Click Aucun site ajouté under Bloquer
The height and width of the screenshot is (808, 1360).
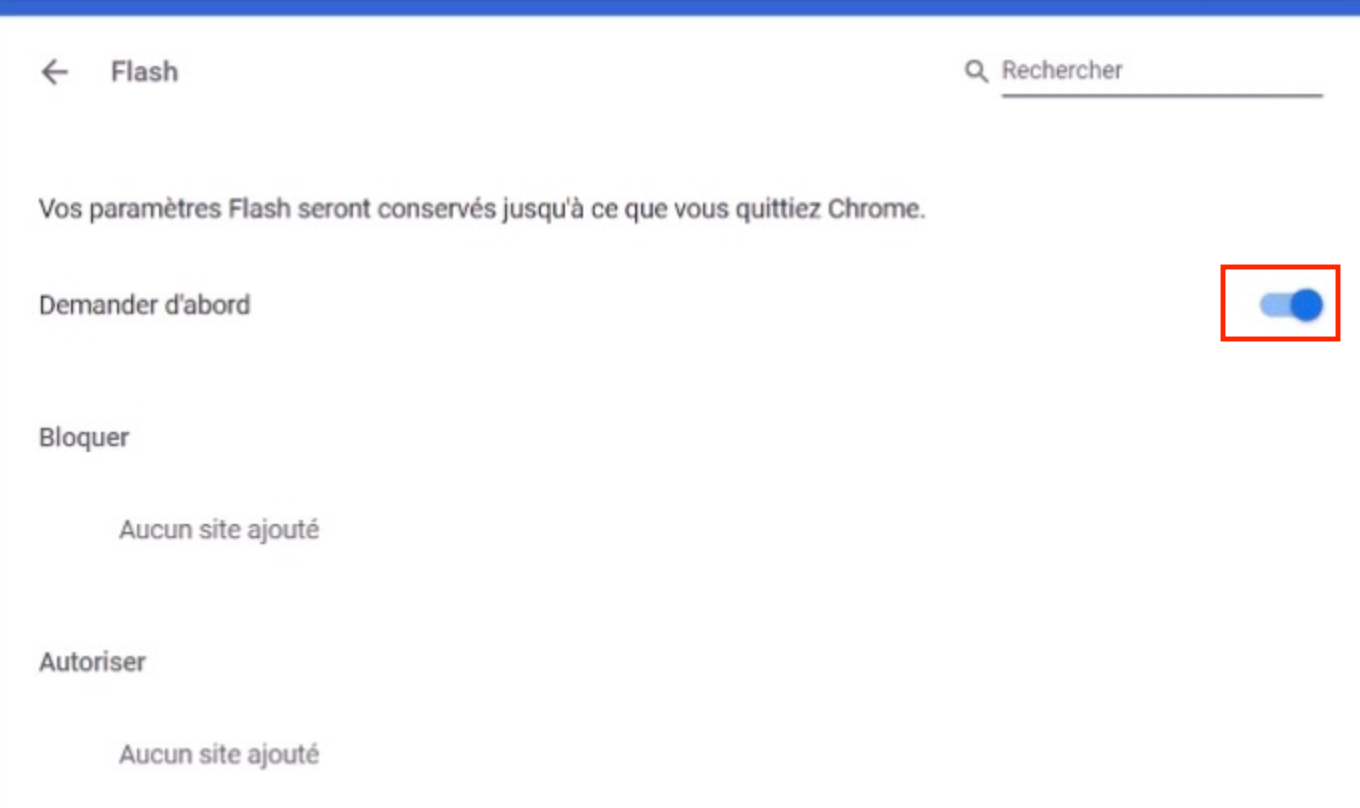219,530
